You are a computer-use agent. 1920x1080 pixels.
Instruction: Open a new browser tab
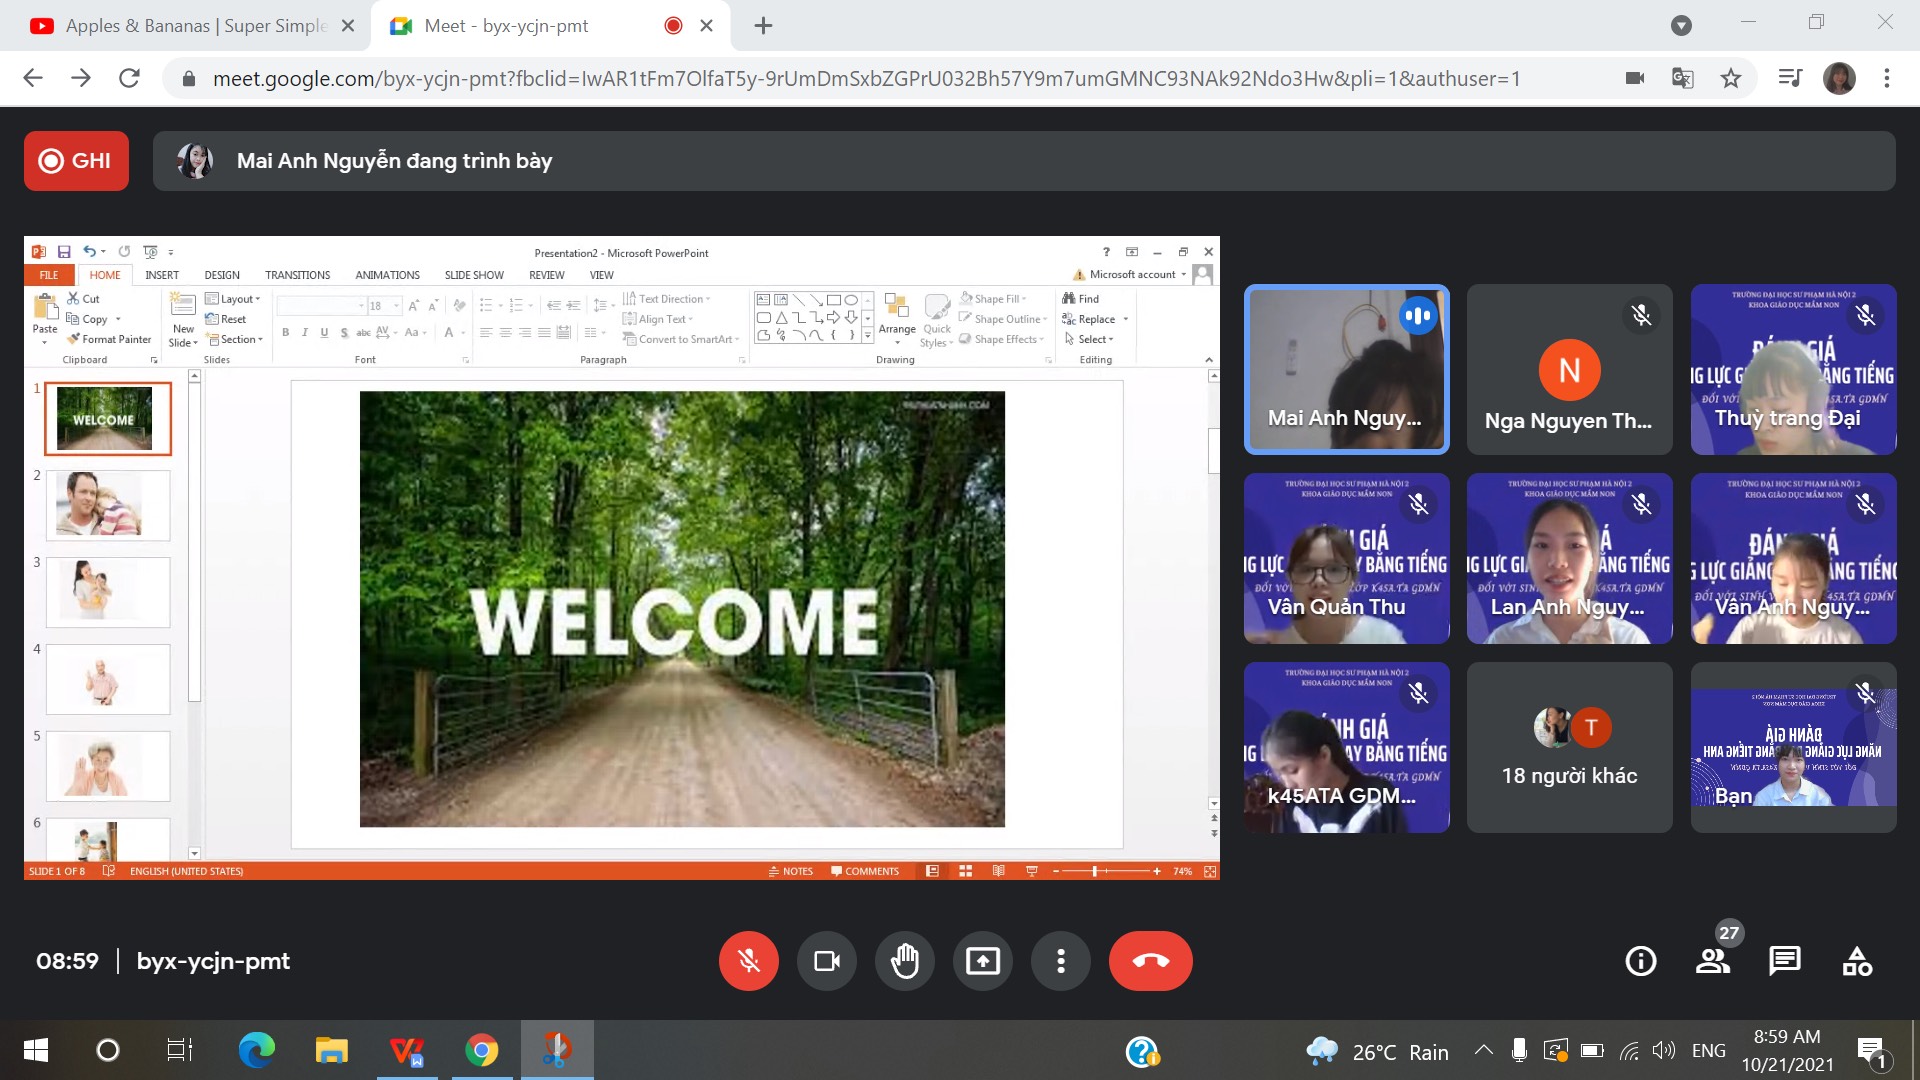pos(763,26)
